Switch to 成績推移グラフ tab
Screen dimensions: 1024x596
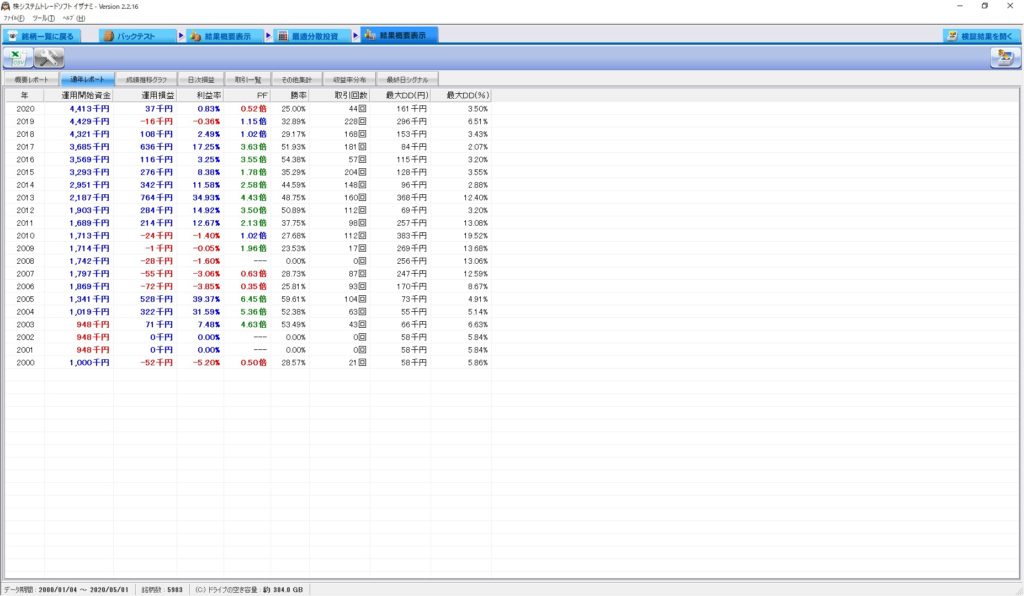pyautogui.click(x=146, y=78)
